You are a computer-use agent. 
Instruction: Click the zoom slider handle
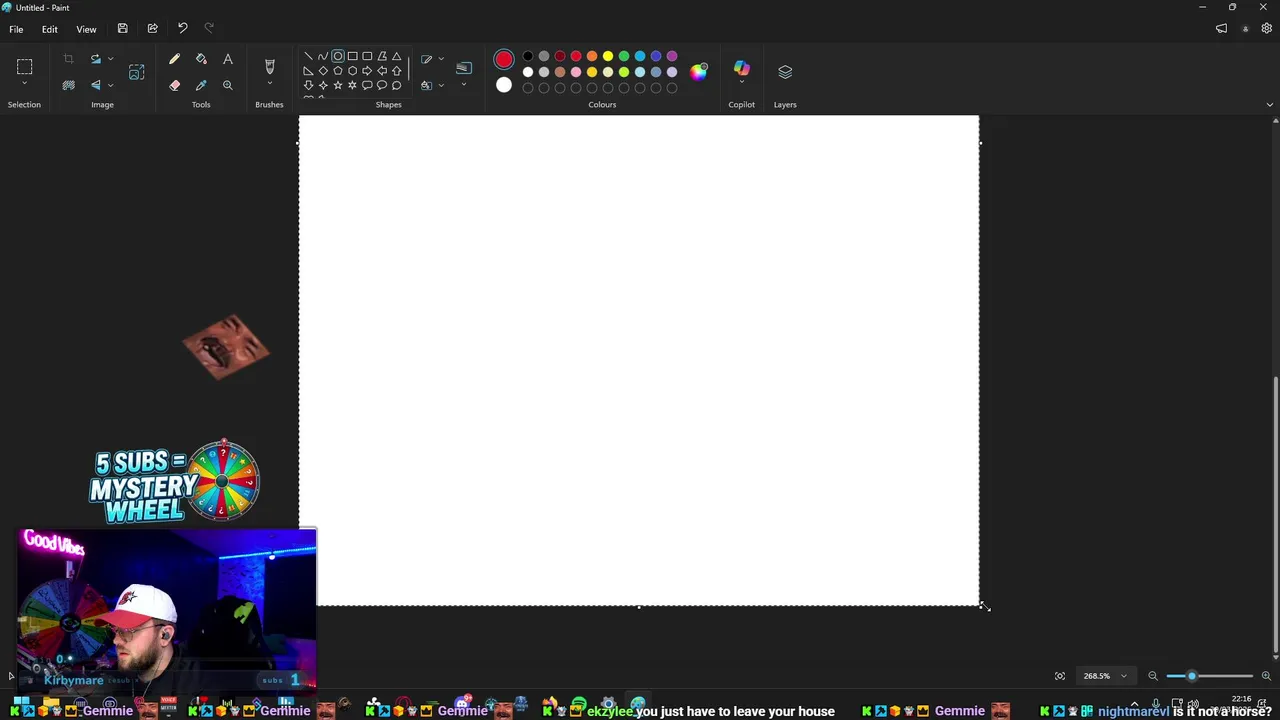[x=1192, y=676]
